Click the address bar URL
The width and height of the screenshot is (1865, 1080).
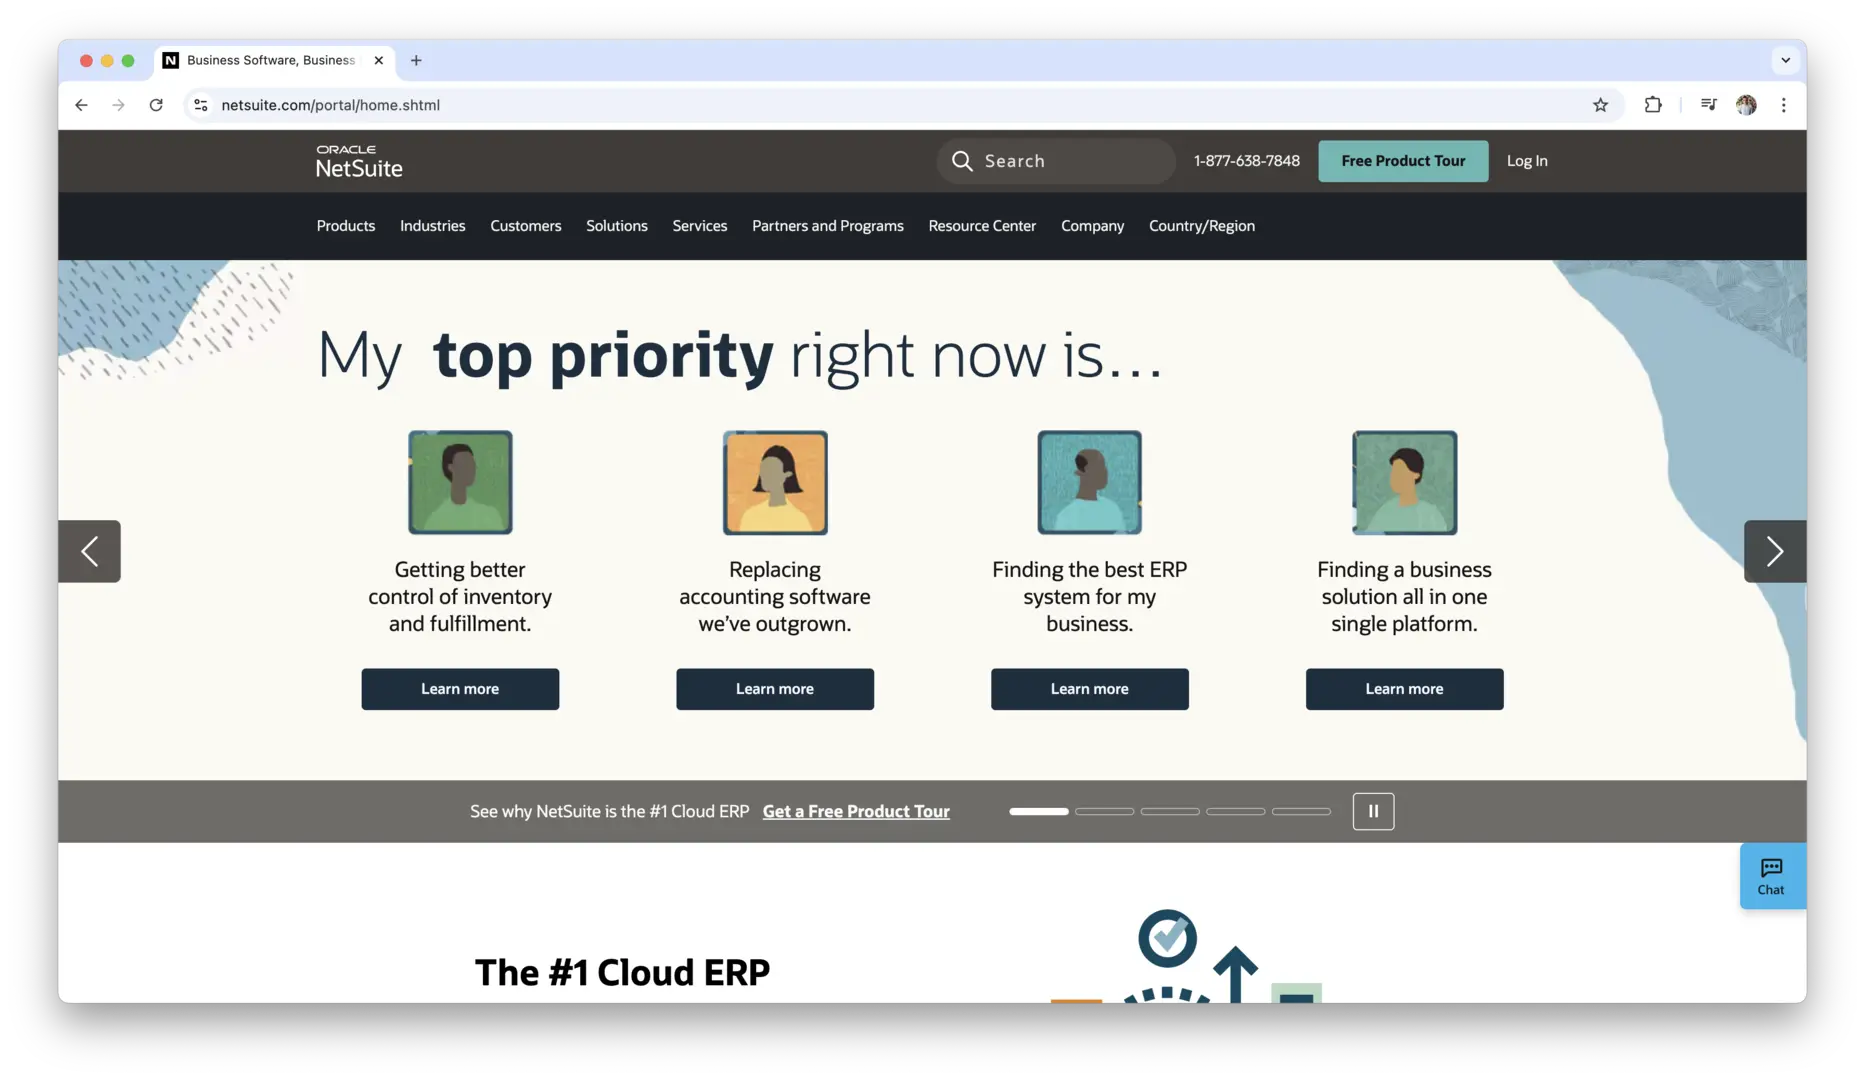(330, 105)
